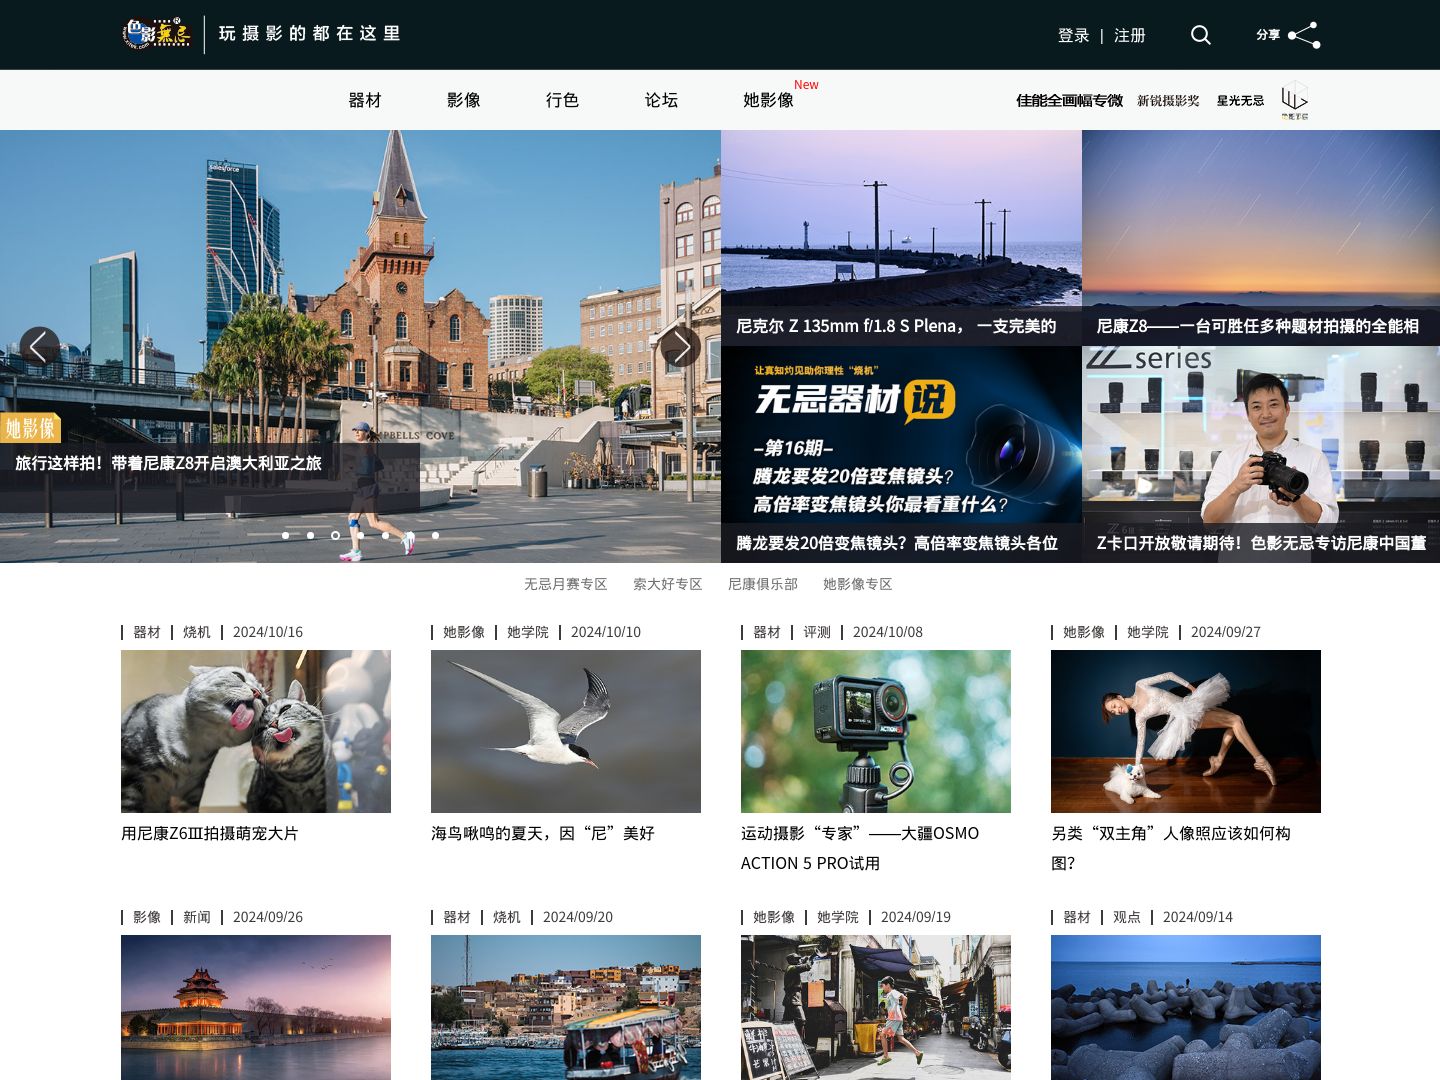Screen dimensions: 1440x1080
Task: Click article title 另类"双主角"人像照应该如何构图
Action: (x=1171, y=848)
